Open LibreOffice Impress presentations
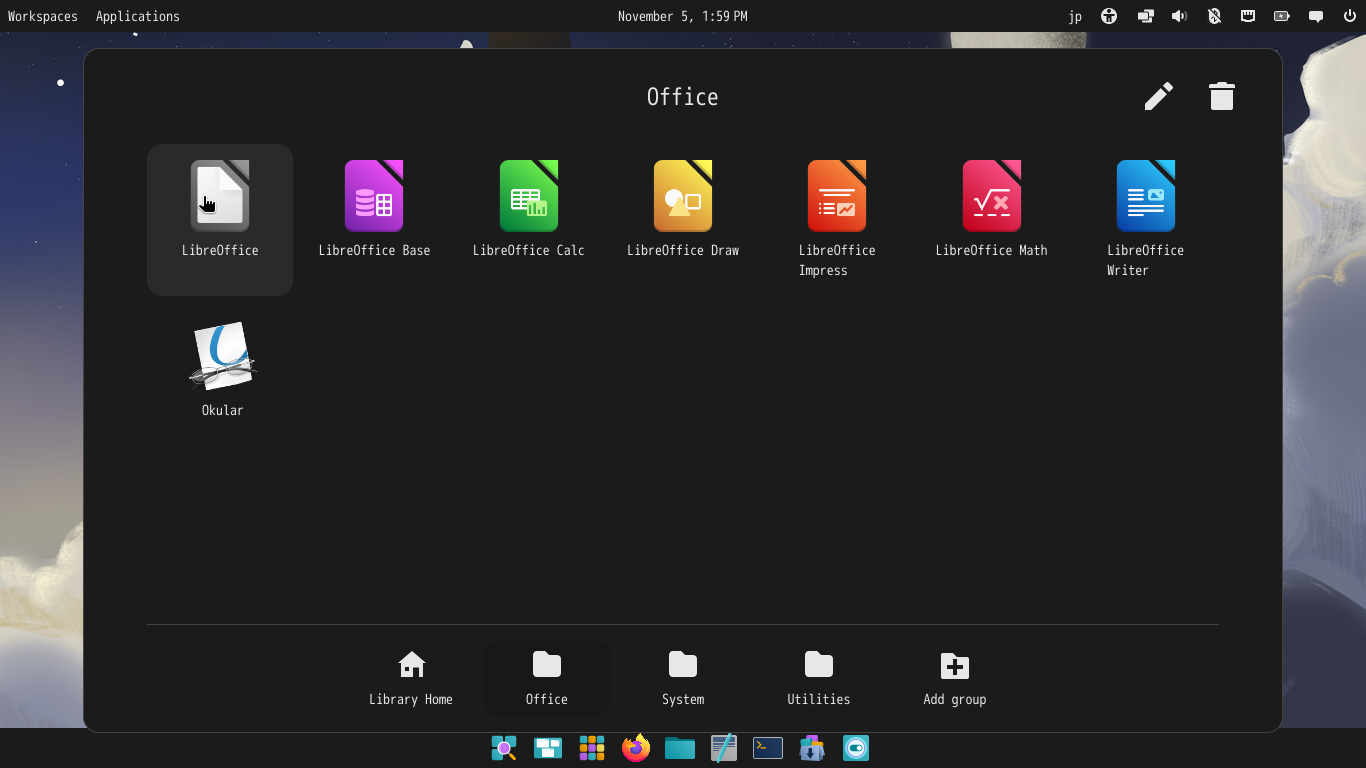1366x768 pixels. pos(837,219)
